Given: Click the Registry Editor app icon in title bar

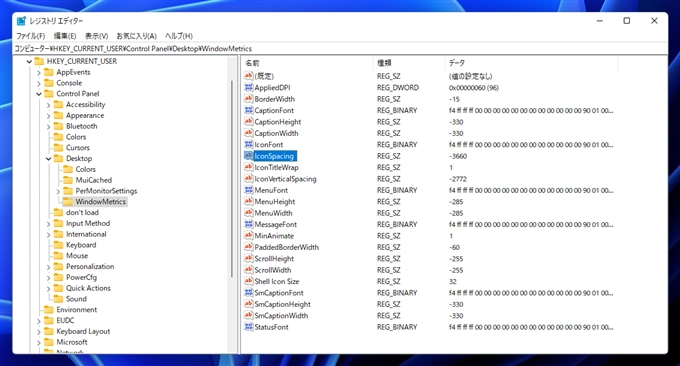Looking at the screenshot, I should [x=21, y=21].
